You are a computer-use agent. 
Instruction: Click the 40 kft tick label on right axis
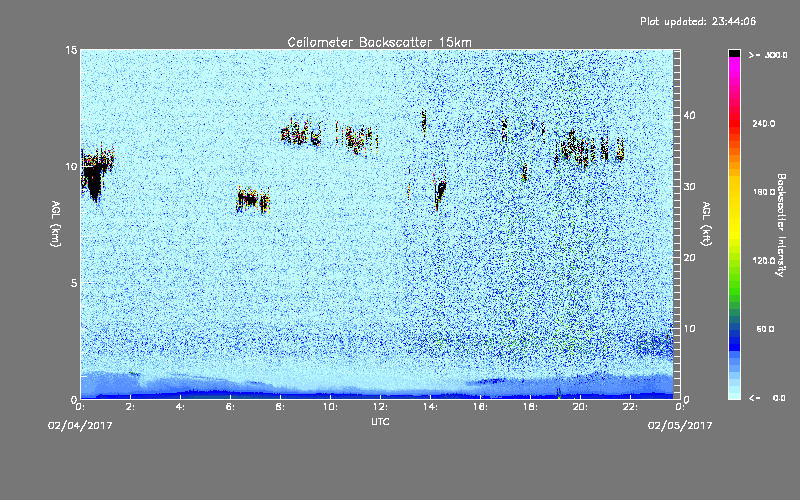pyautogui.click(x=689, y=115)
